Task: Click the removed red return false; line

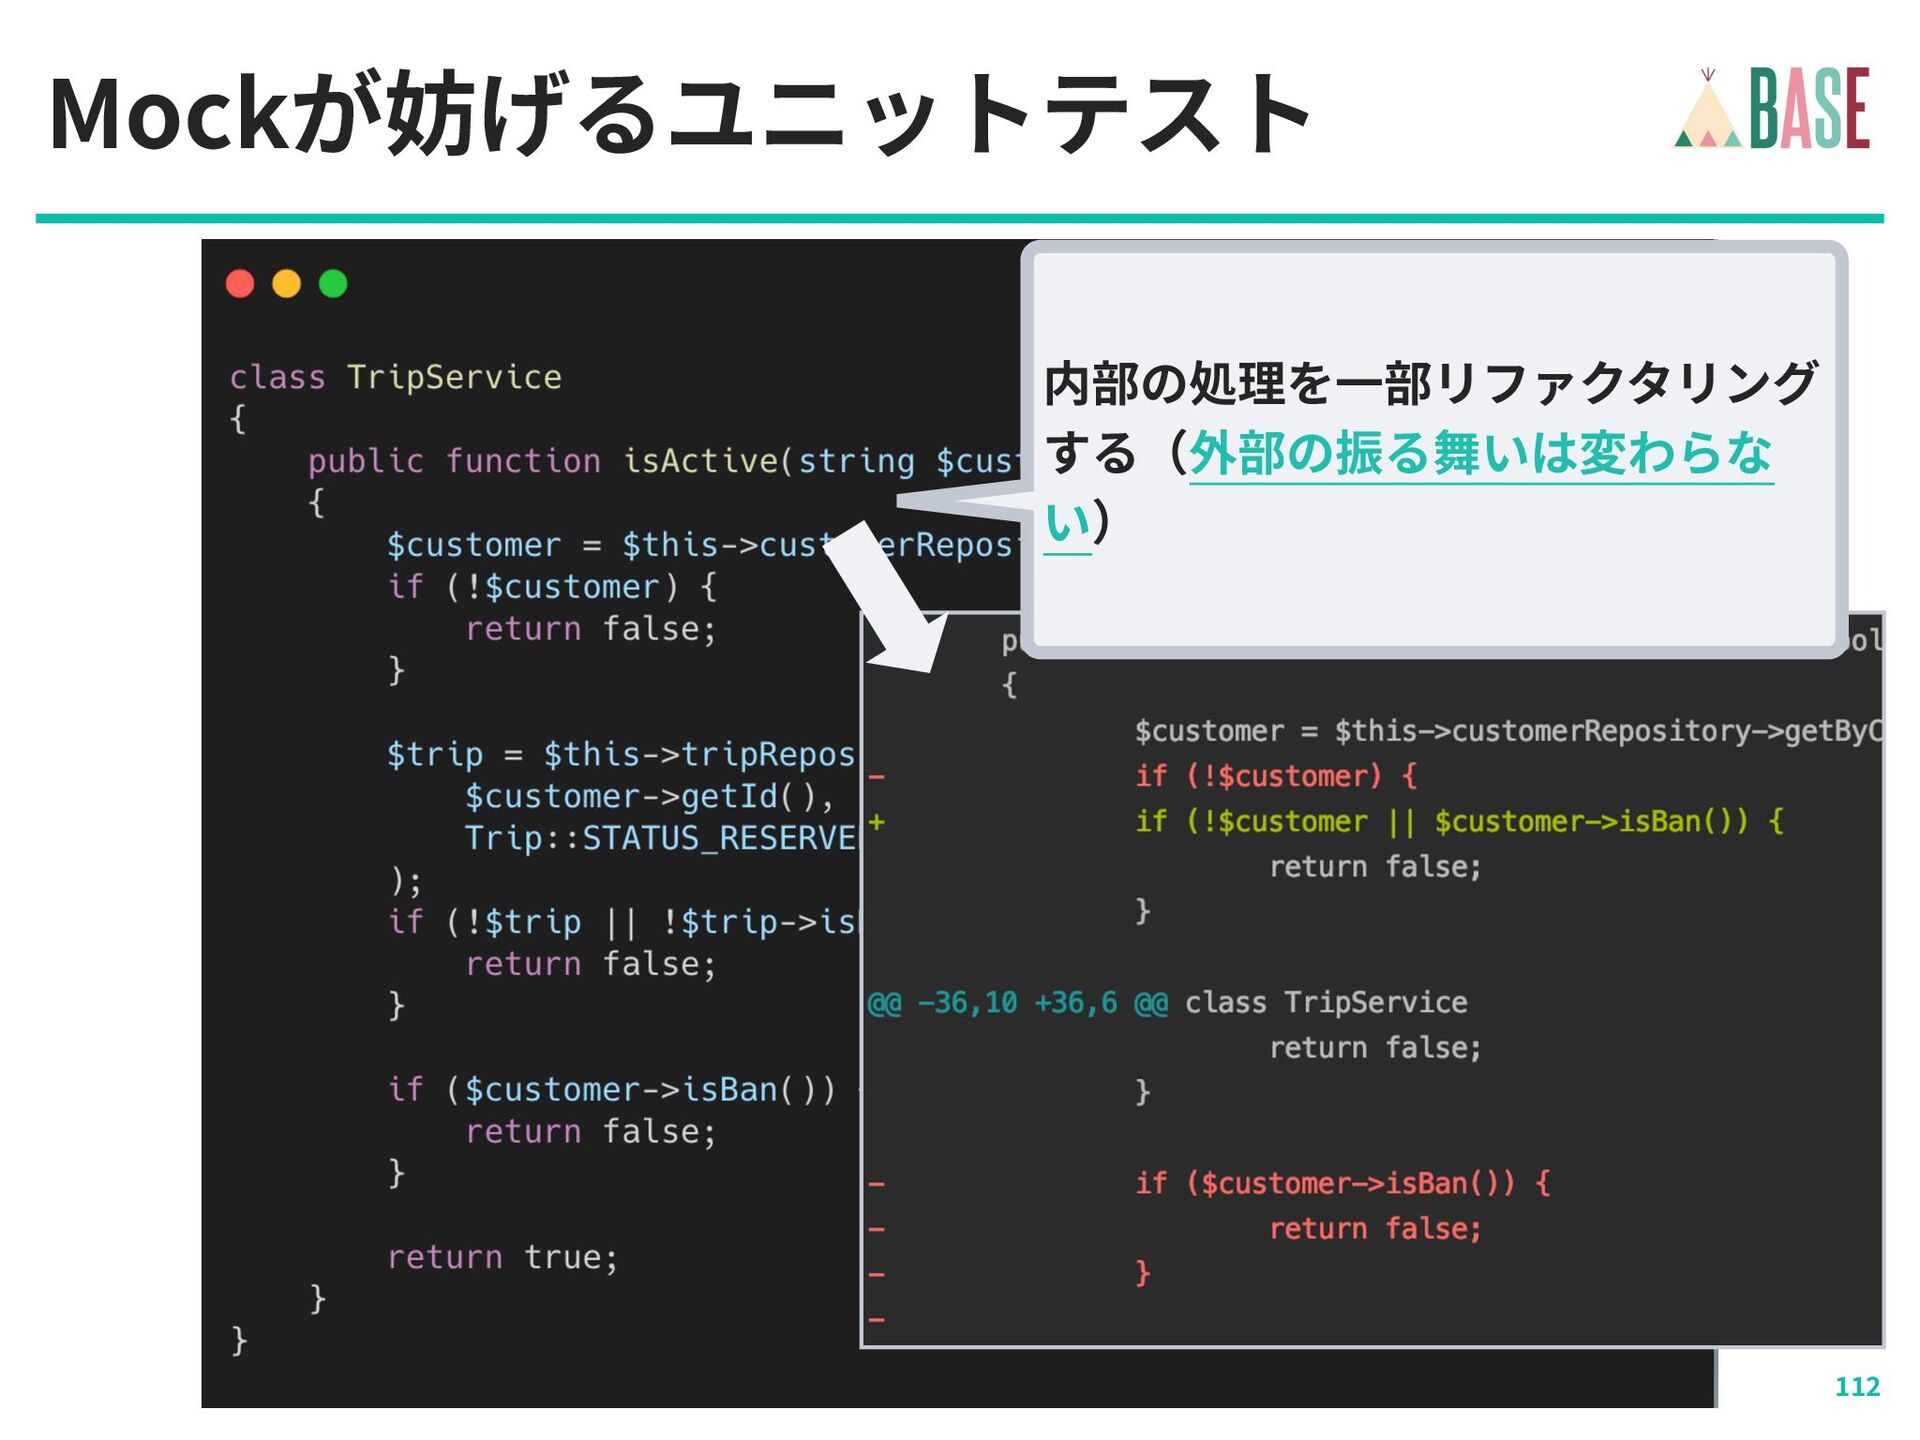Action: 1375,1229
